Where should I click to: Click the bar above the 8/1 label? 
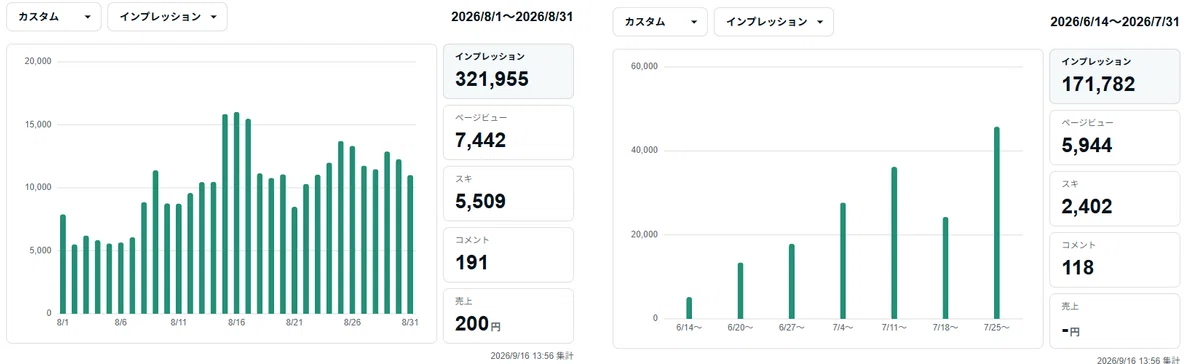[63, 264]
